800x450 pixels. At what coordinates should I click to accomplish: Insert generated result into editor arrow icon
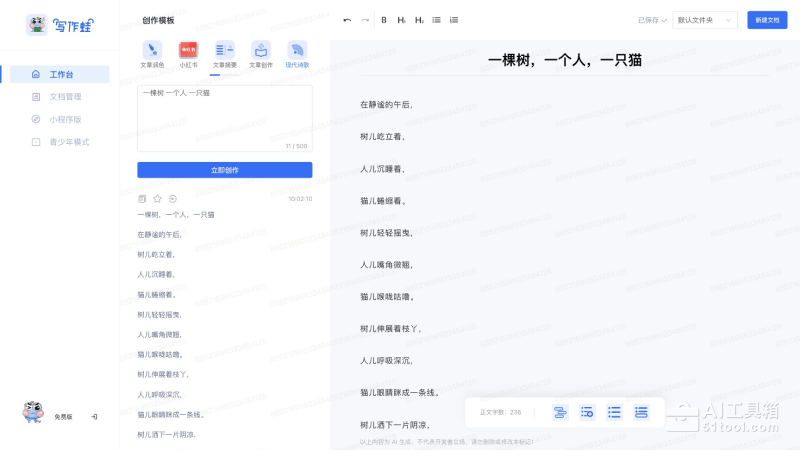tap(172, 199)
